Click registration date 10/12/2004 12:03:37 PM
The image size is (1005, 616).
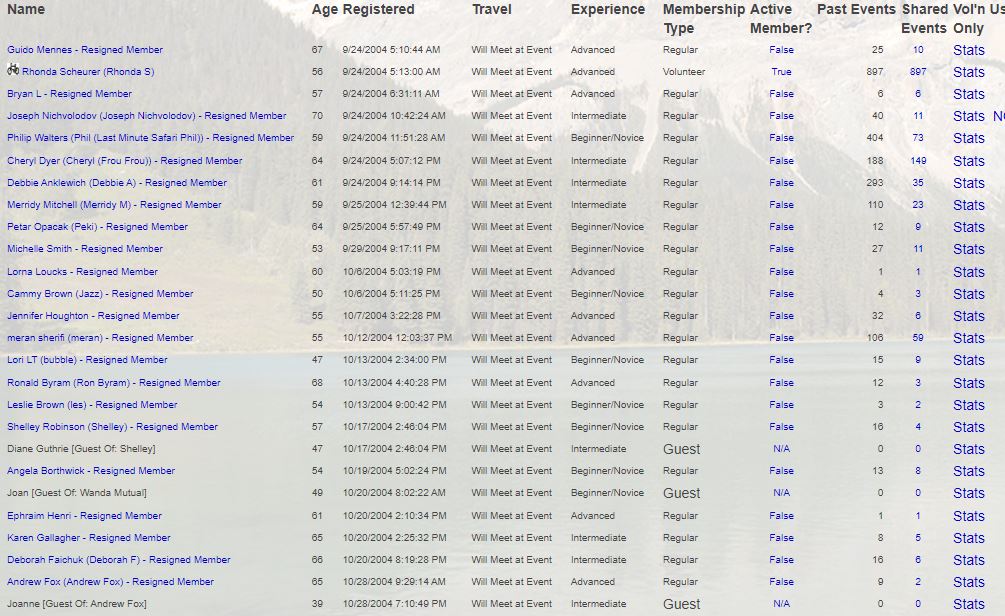pos(397,338)
